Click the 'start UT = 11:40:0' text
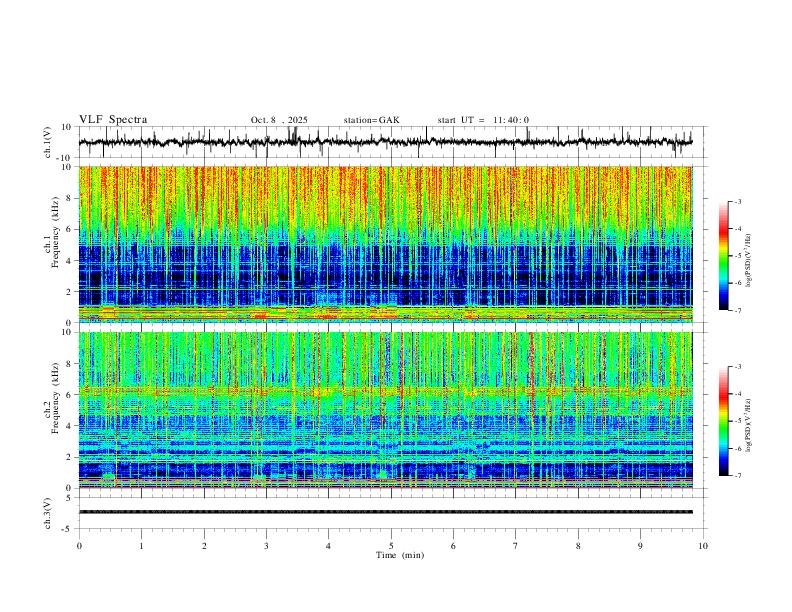This screenshot has height=612, width=792. click(x=483, y=120)
